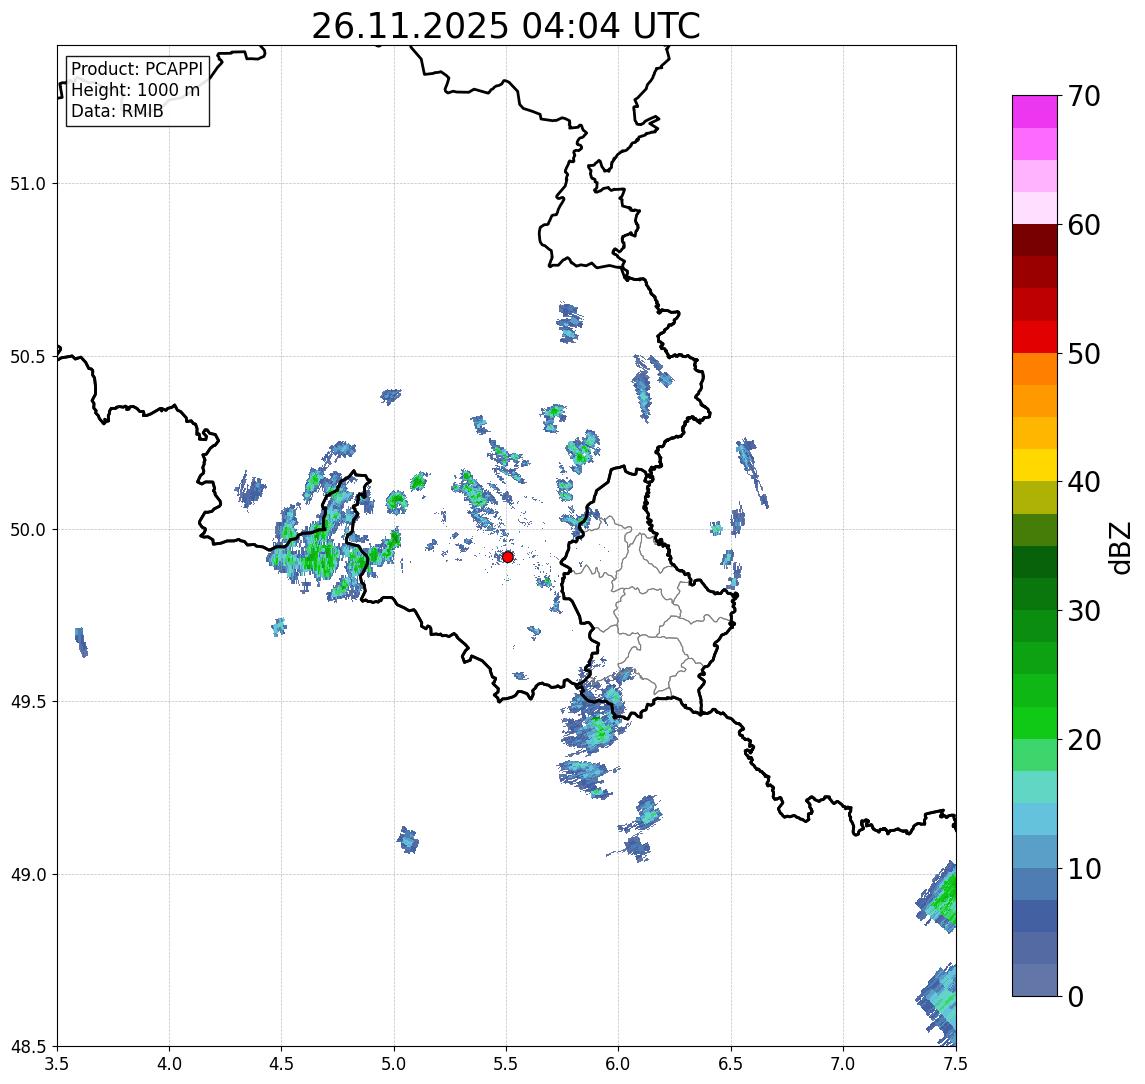Click the colorbar tick label 0

click(x=1076, y=996)
